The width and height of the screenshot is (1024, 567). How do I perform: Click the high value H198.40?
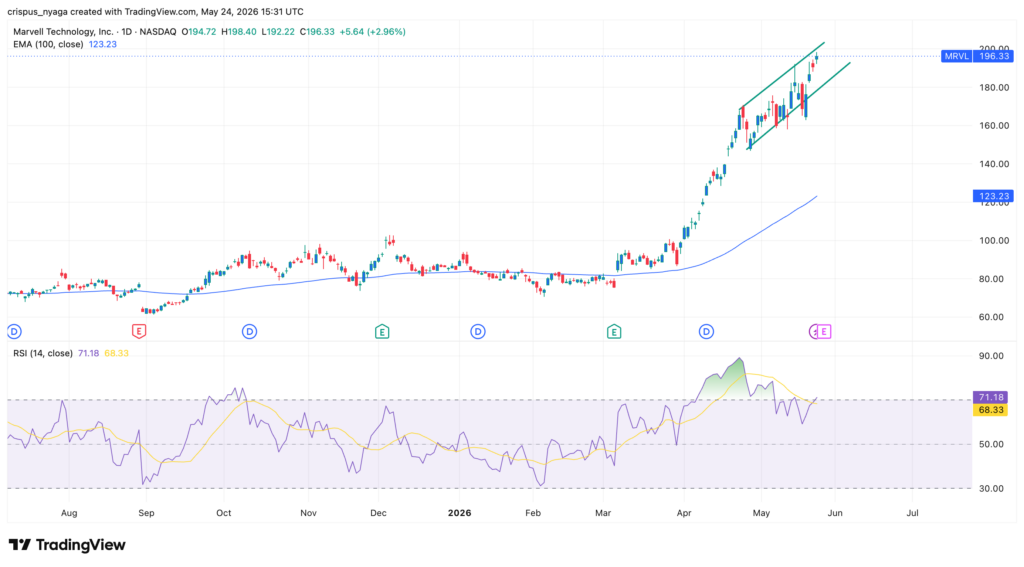[x=239, y=31]
